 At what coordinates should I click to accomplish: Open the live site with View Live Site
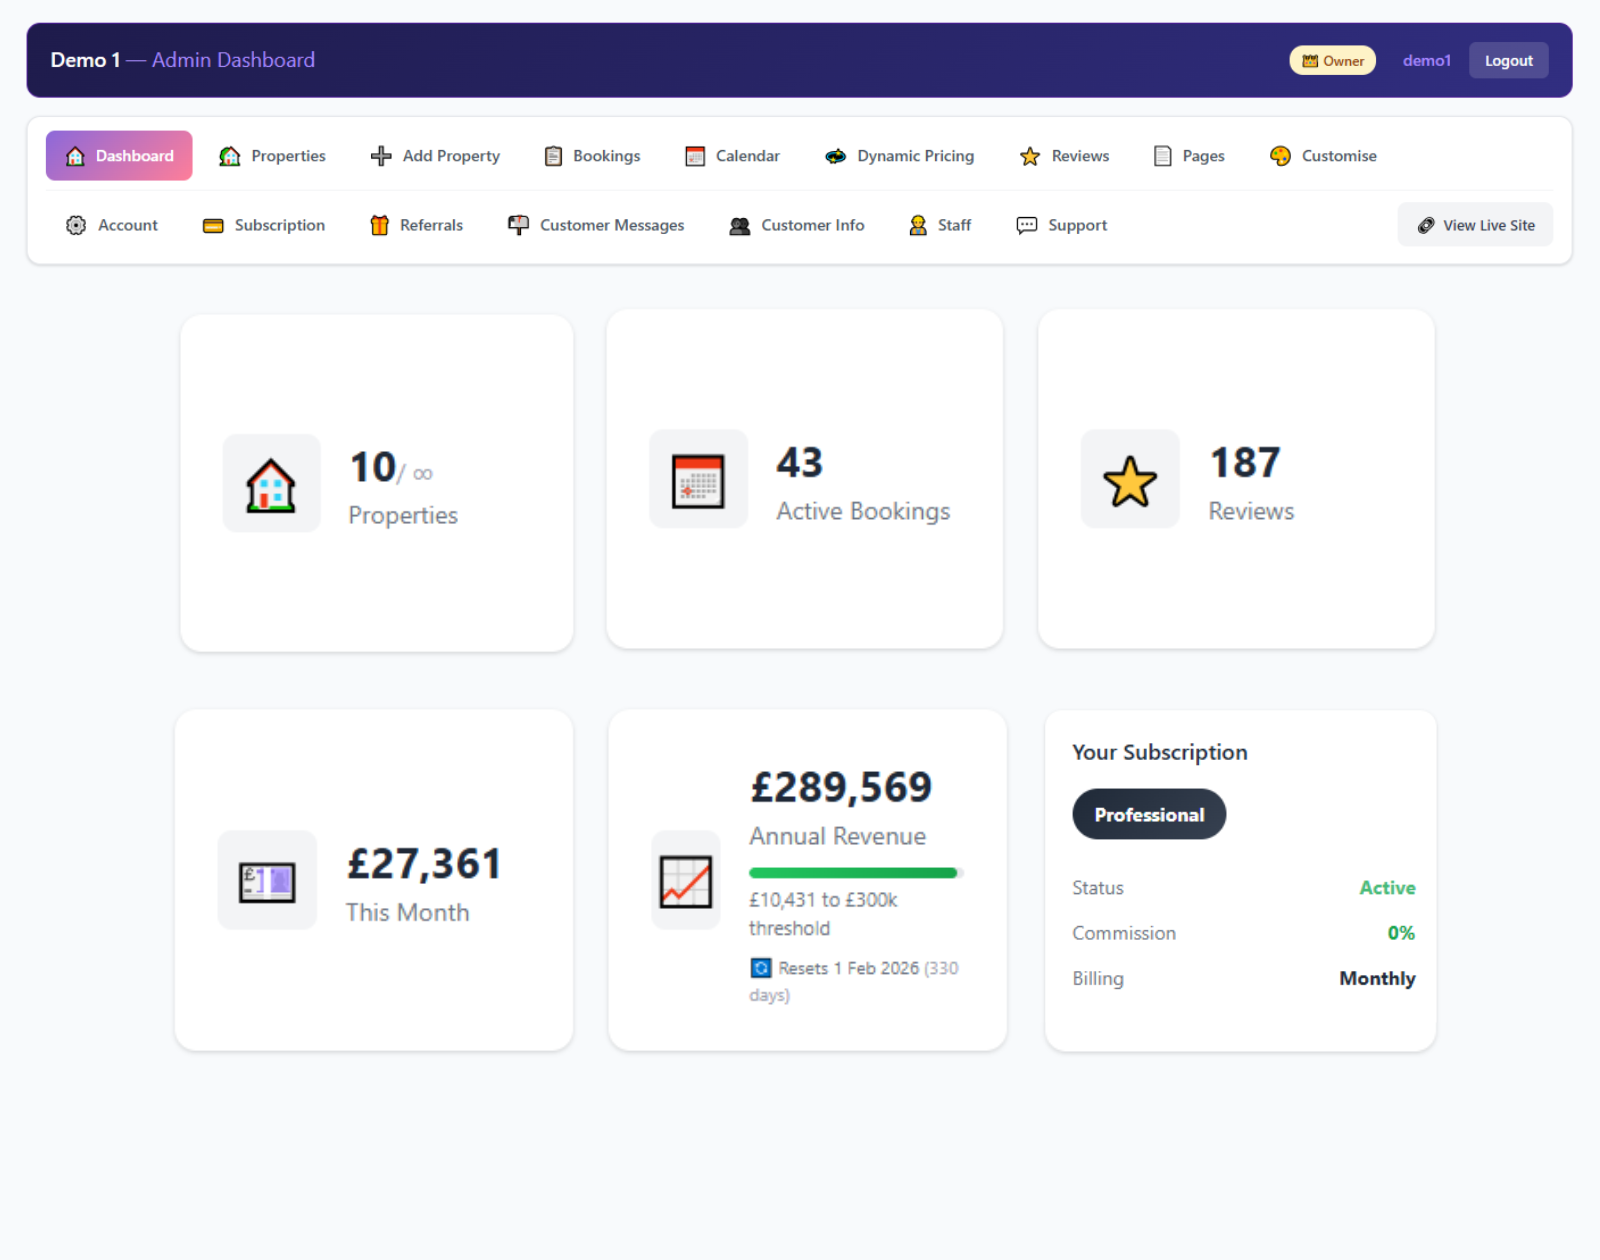tap(1475, 225)
